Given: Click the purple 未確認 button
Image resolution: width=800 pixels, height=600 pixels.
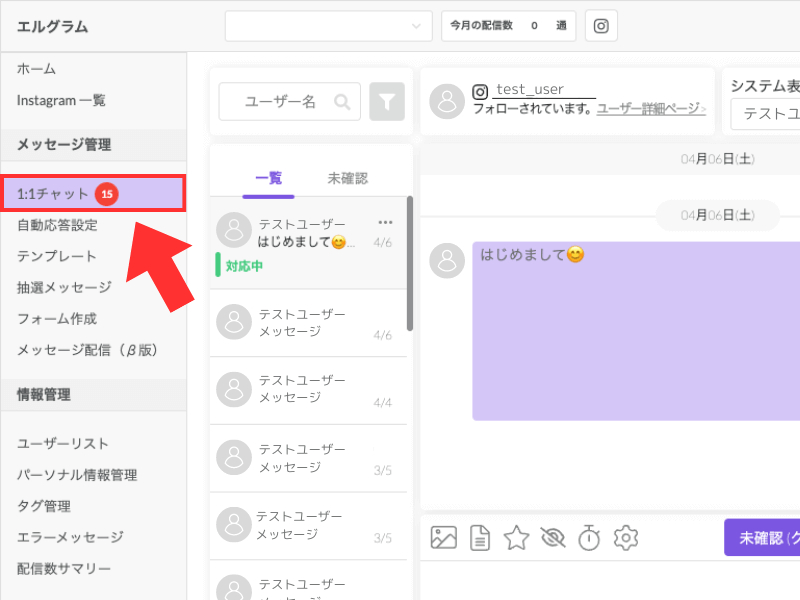Looking at the screenshot, I should [762, 538].
